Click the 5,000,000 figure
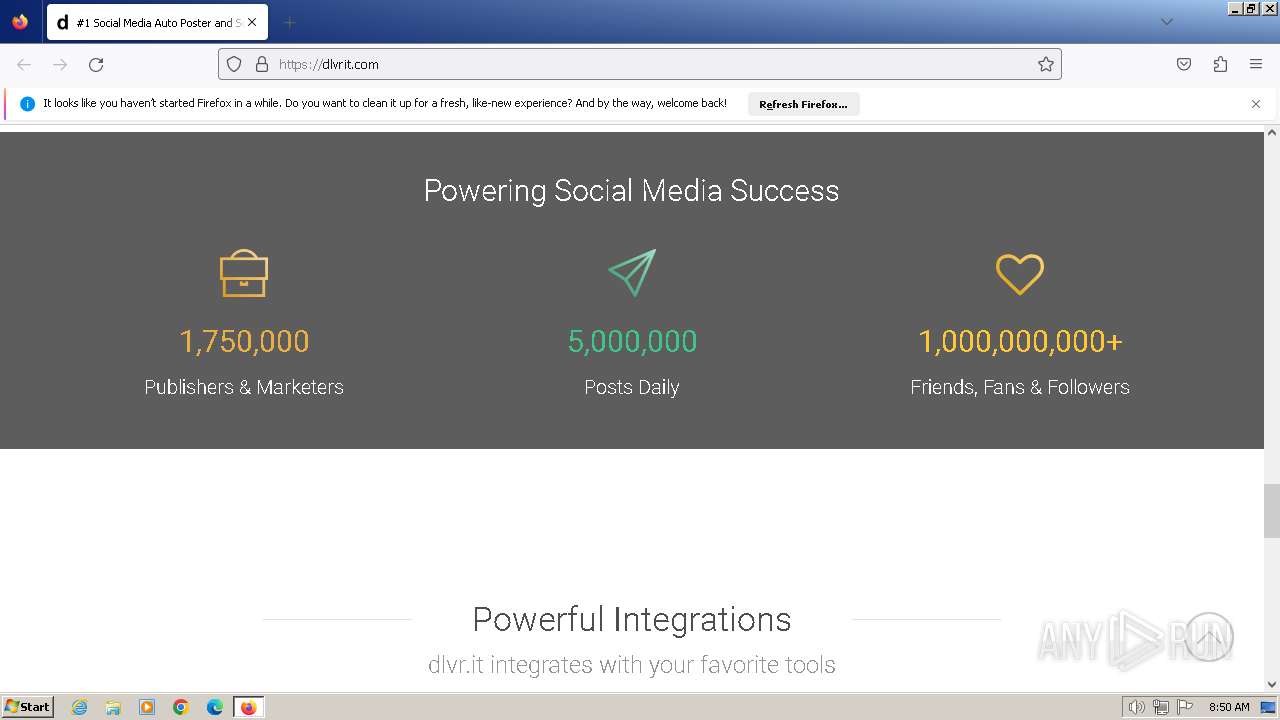 click(x=632, y=341)
